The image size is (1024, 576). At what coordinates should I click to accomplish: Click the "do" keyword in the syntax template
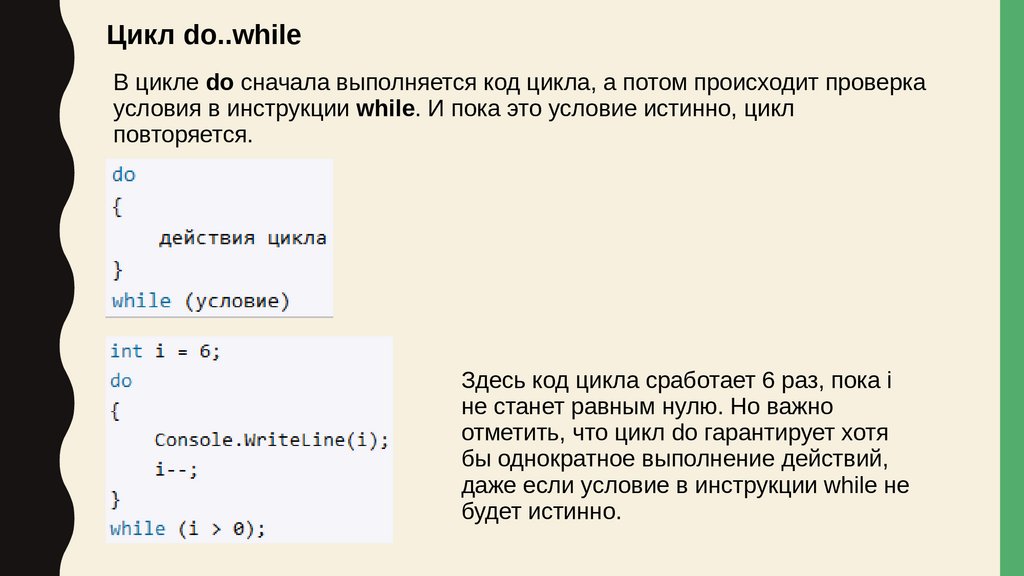(123, 174)
